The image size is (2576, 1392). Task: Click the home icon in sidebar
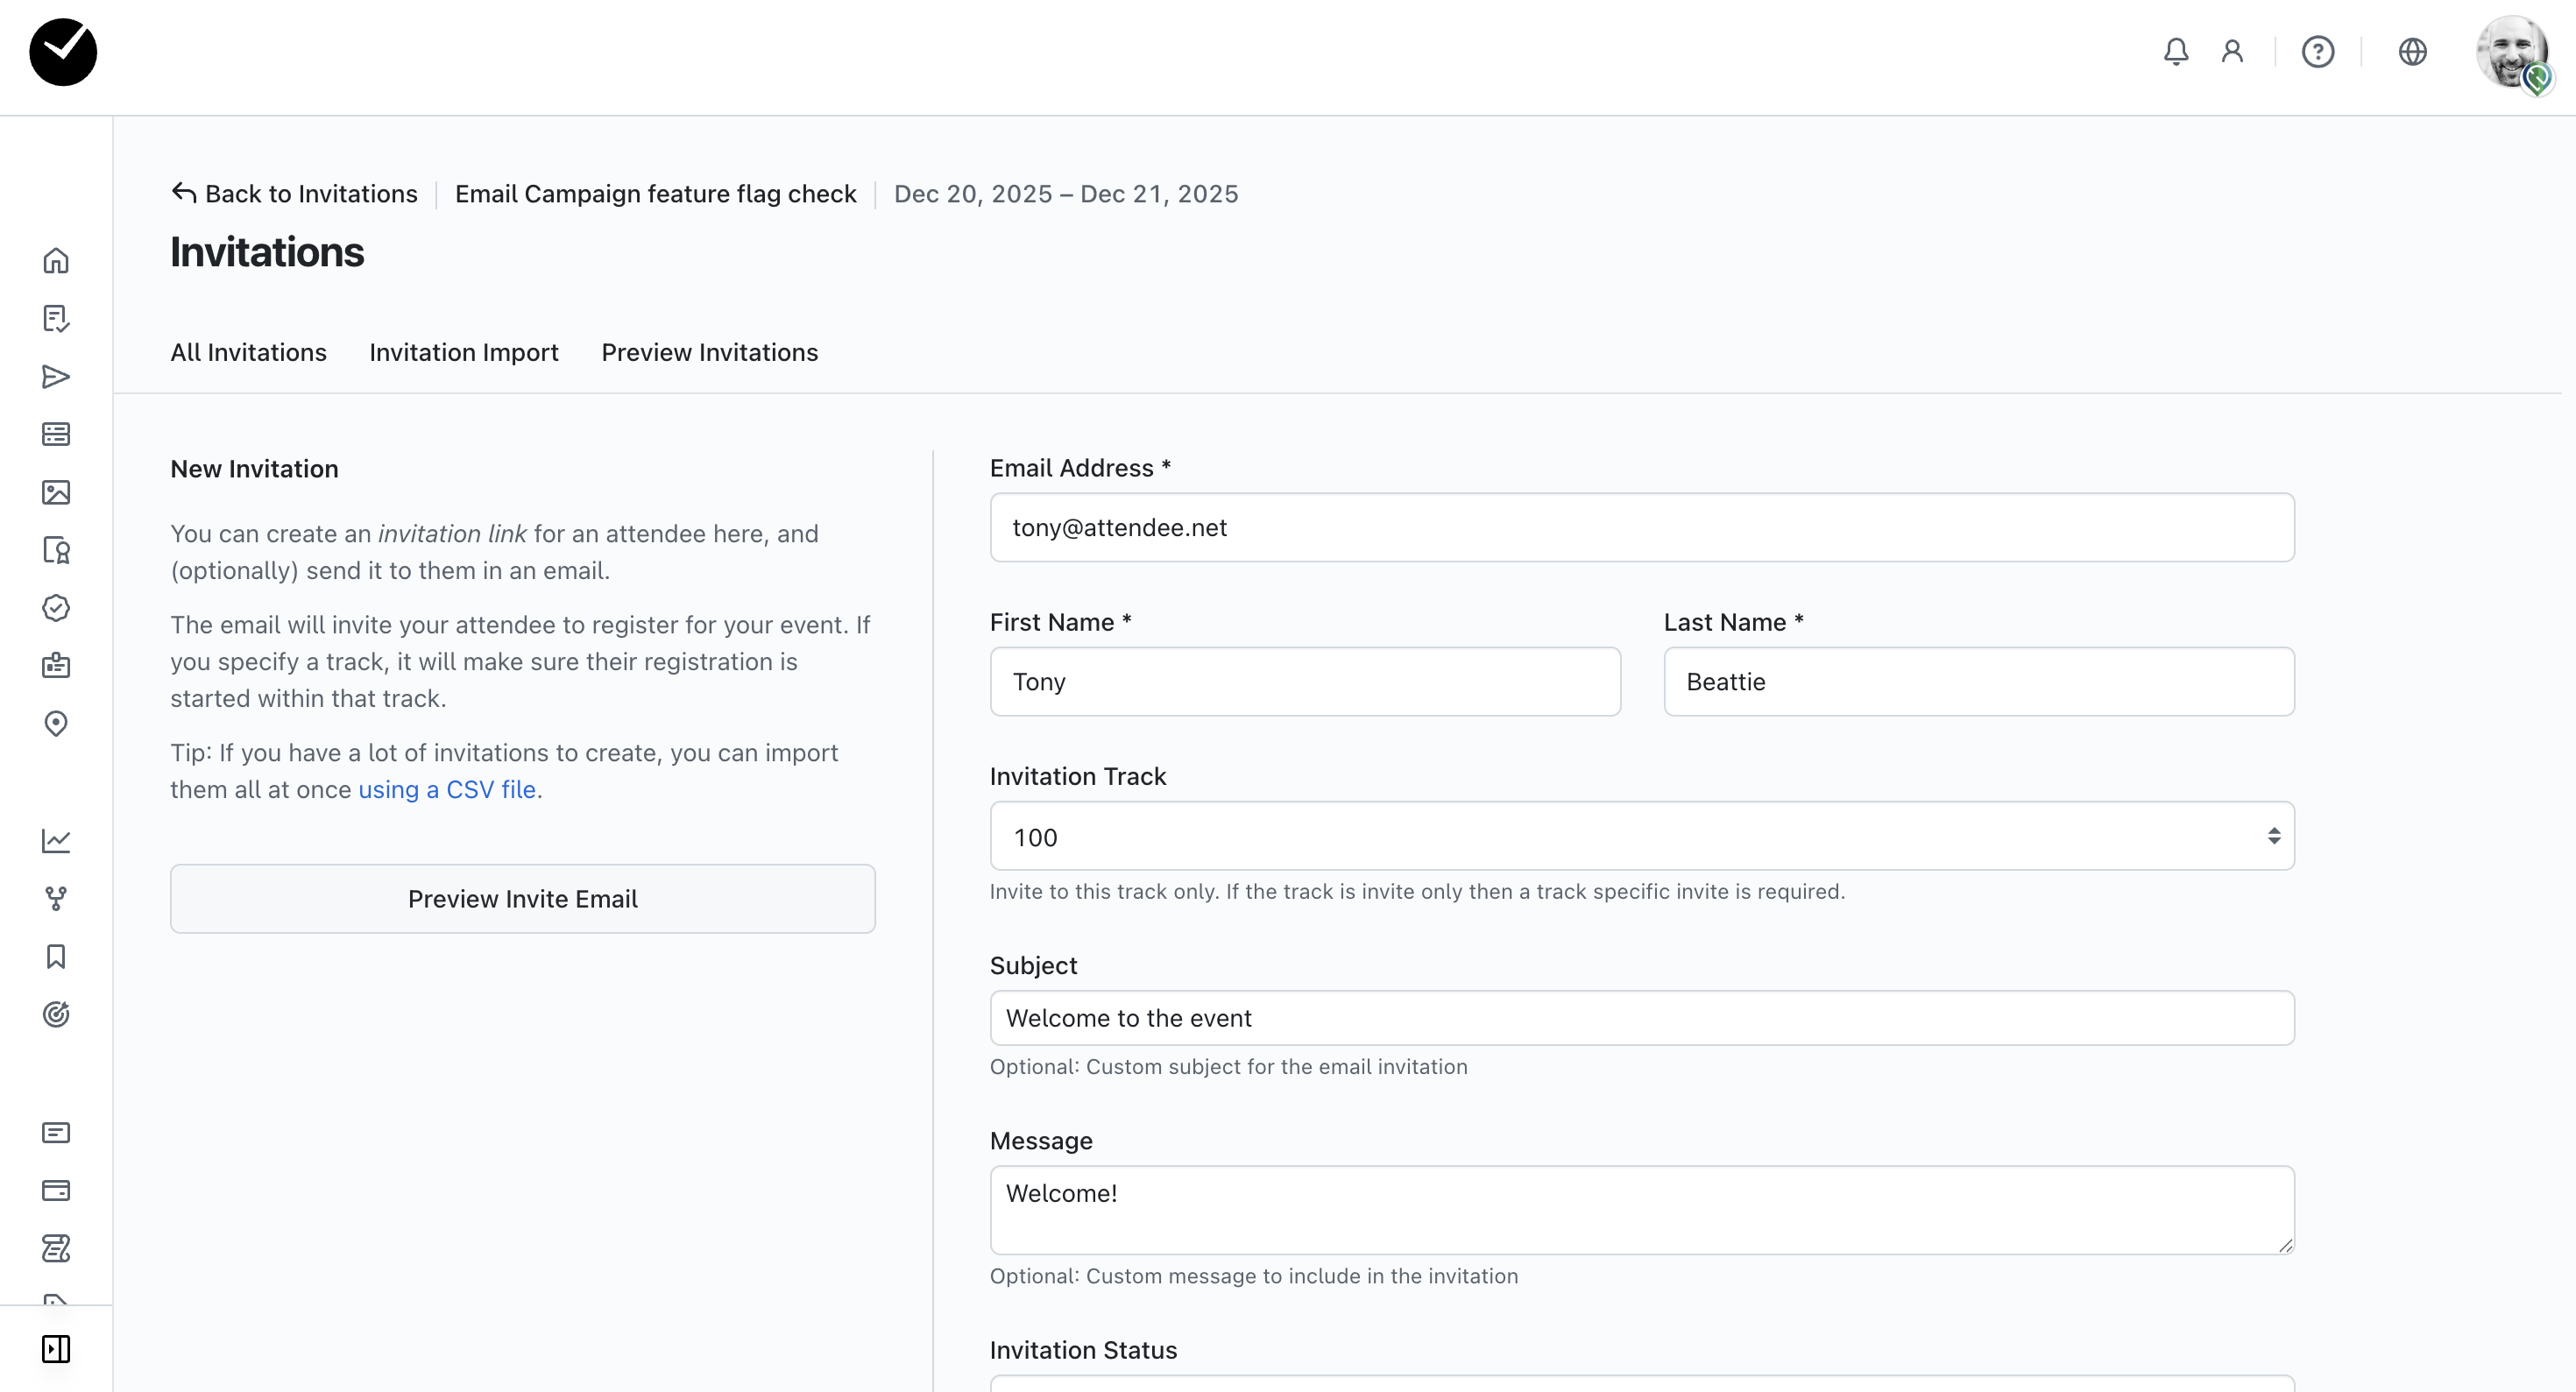(56, 261)
